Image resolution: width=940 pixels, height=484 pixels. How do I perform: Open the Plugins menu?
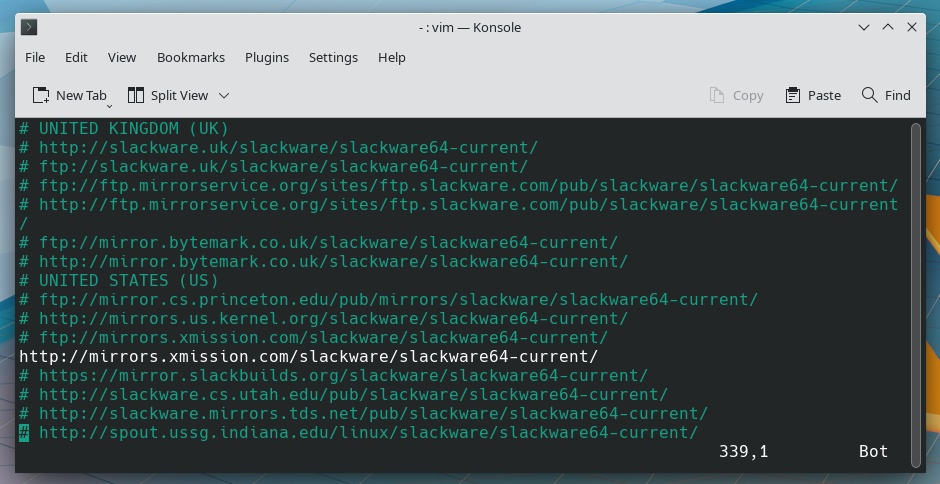pos(267,58)
